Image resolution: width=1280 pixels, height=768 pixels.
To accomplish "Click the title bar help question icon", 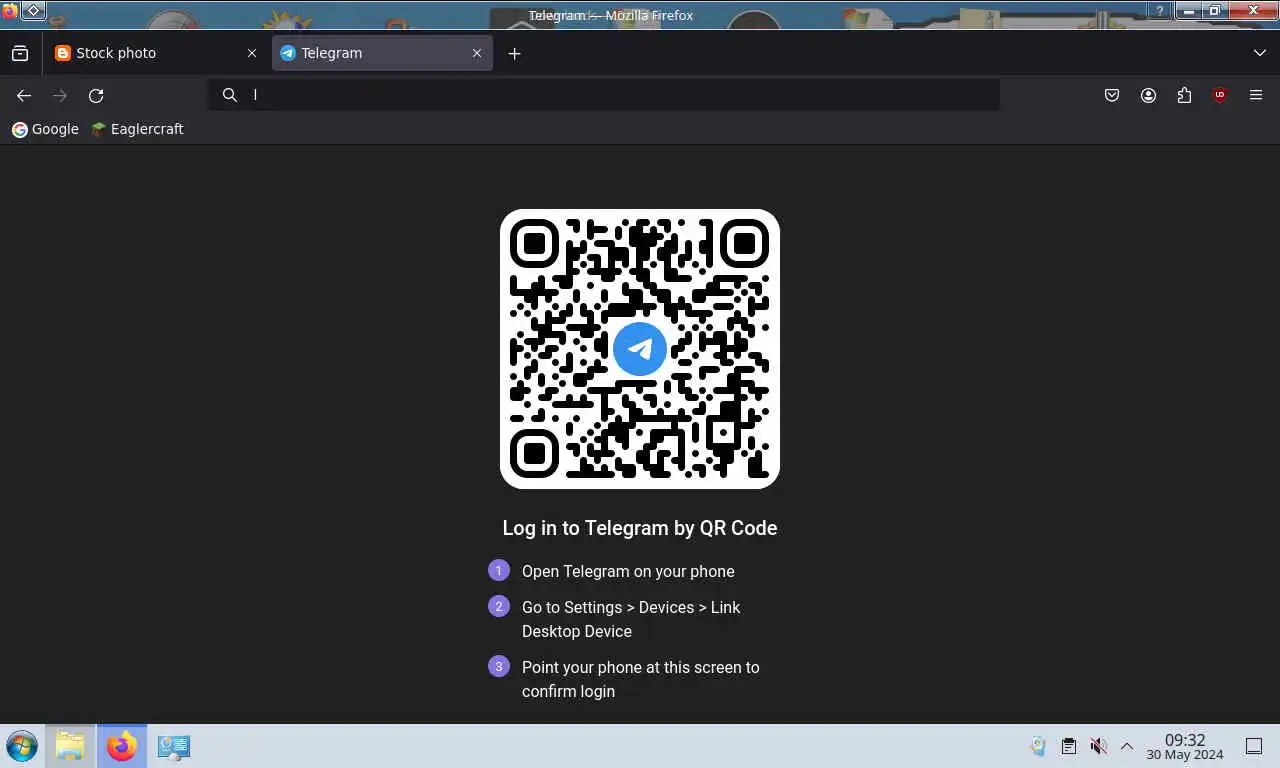I will tap(1160, 11).
